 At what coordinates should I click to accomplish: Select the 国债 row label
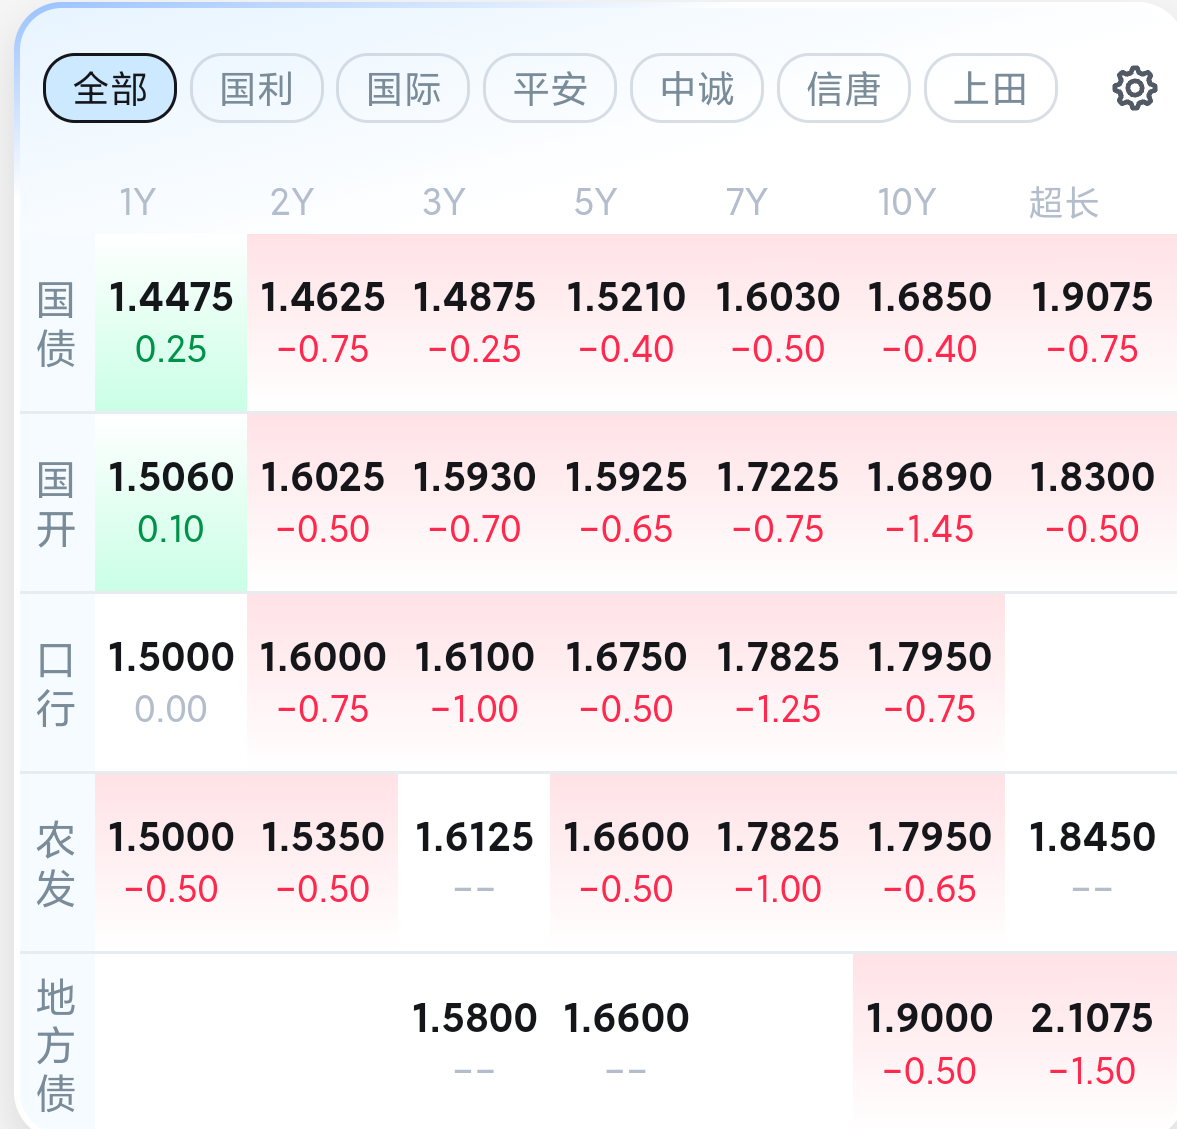pyautogui.click(x=56, y=324)
